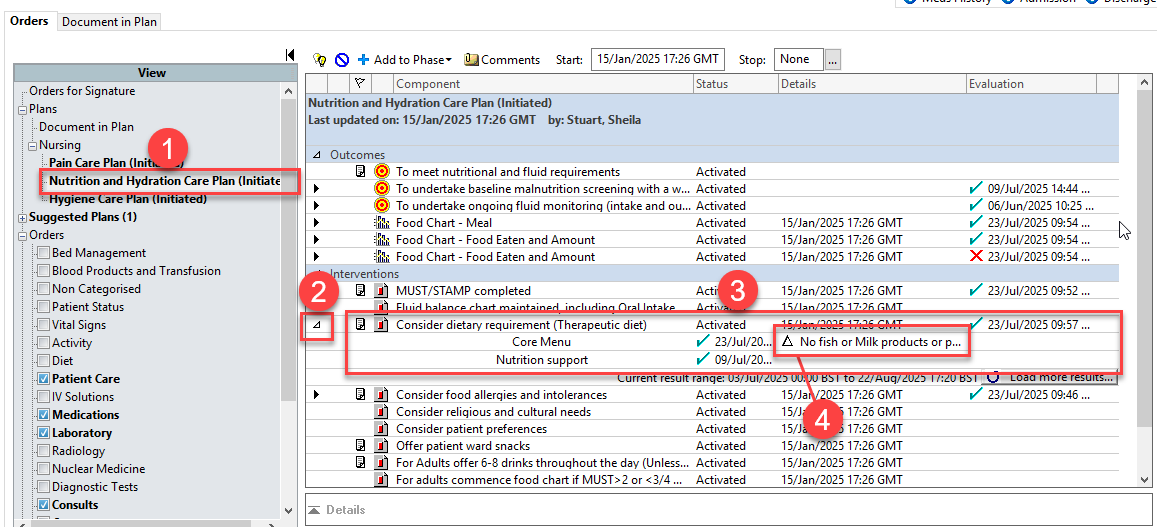
Task: Switch to the Document in Plan tab
Action: (x=109, y=21)
